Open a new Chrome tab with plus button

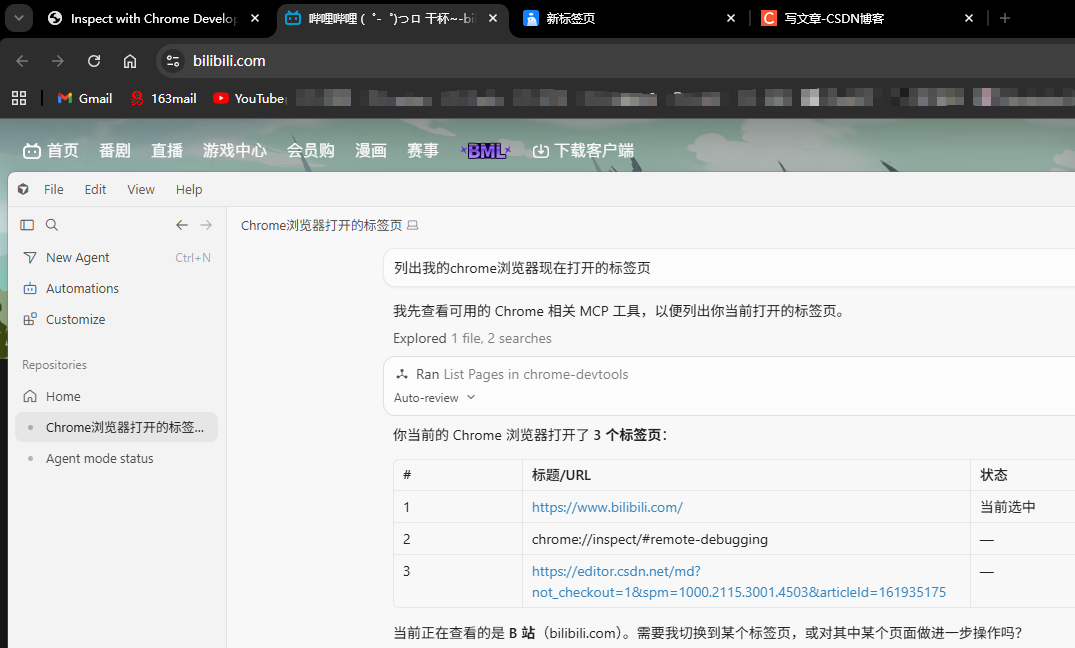tap(1005, 19)
